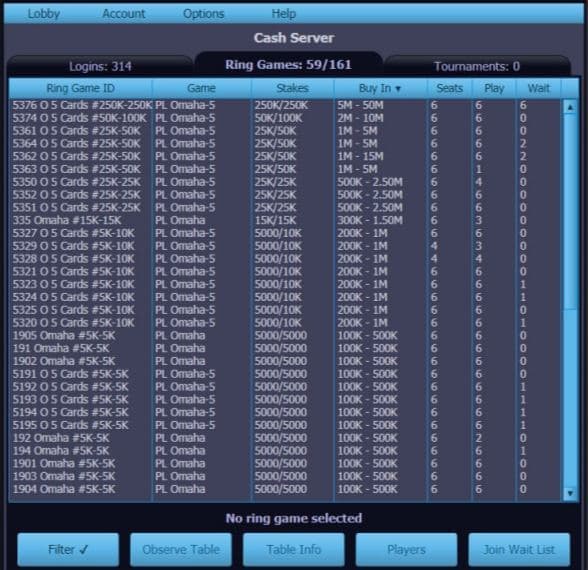Toggle the Filter button checkmark
This screenshot has width=588, height=570.
coord(68,550)
